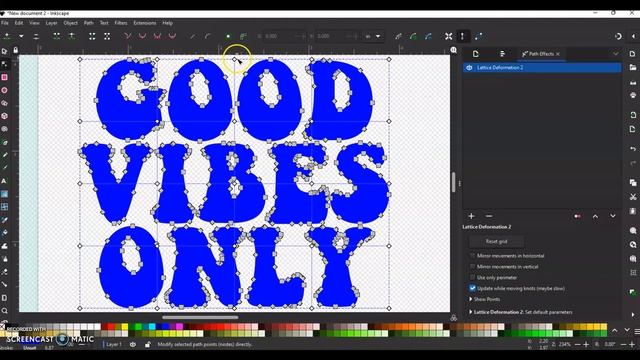Open Path menu
640x360 pixels.
point(89,23)
